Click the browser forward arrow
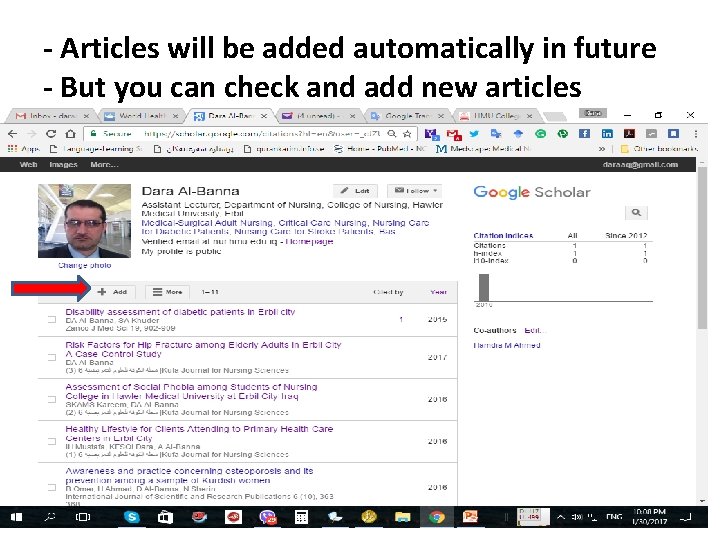Image resolution: width=720 pixels, height=540 pixels. point(31,134)
